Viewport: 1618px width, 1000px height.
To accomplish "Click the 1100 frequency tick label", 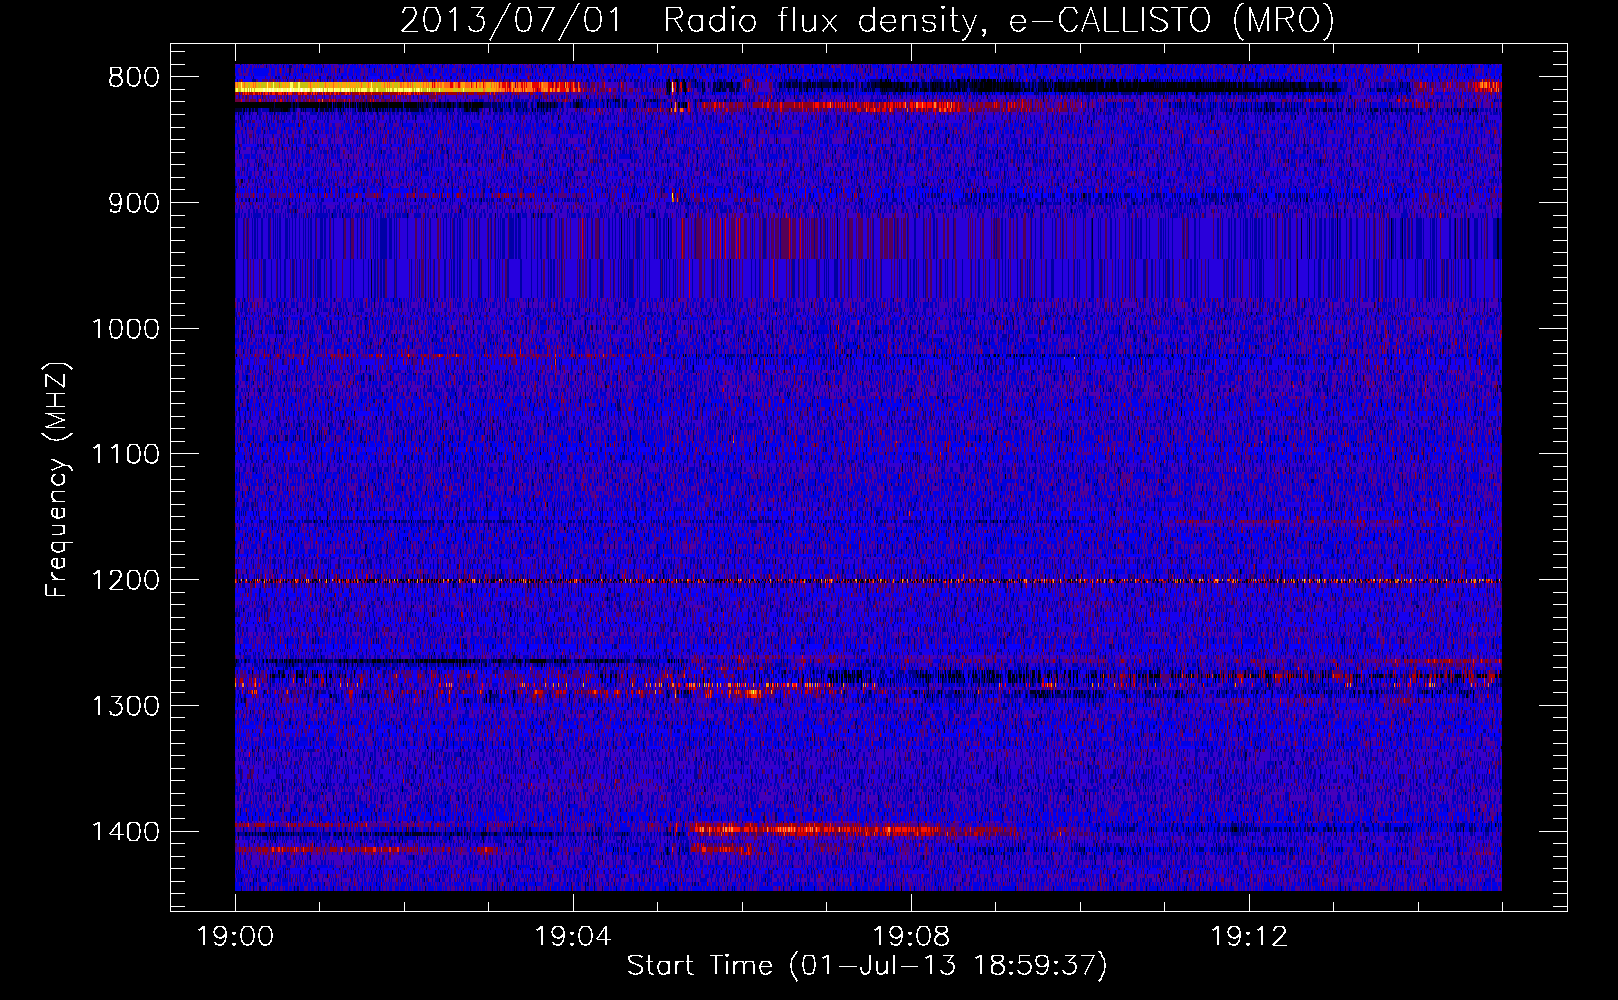I will 125,455.
